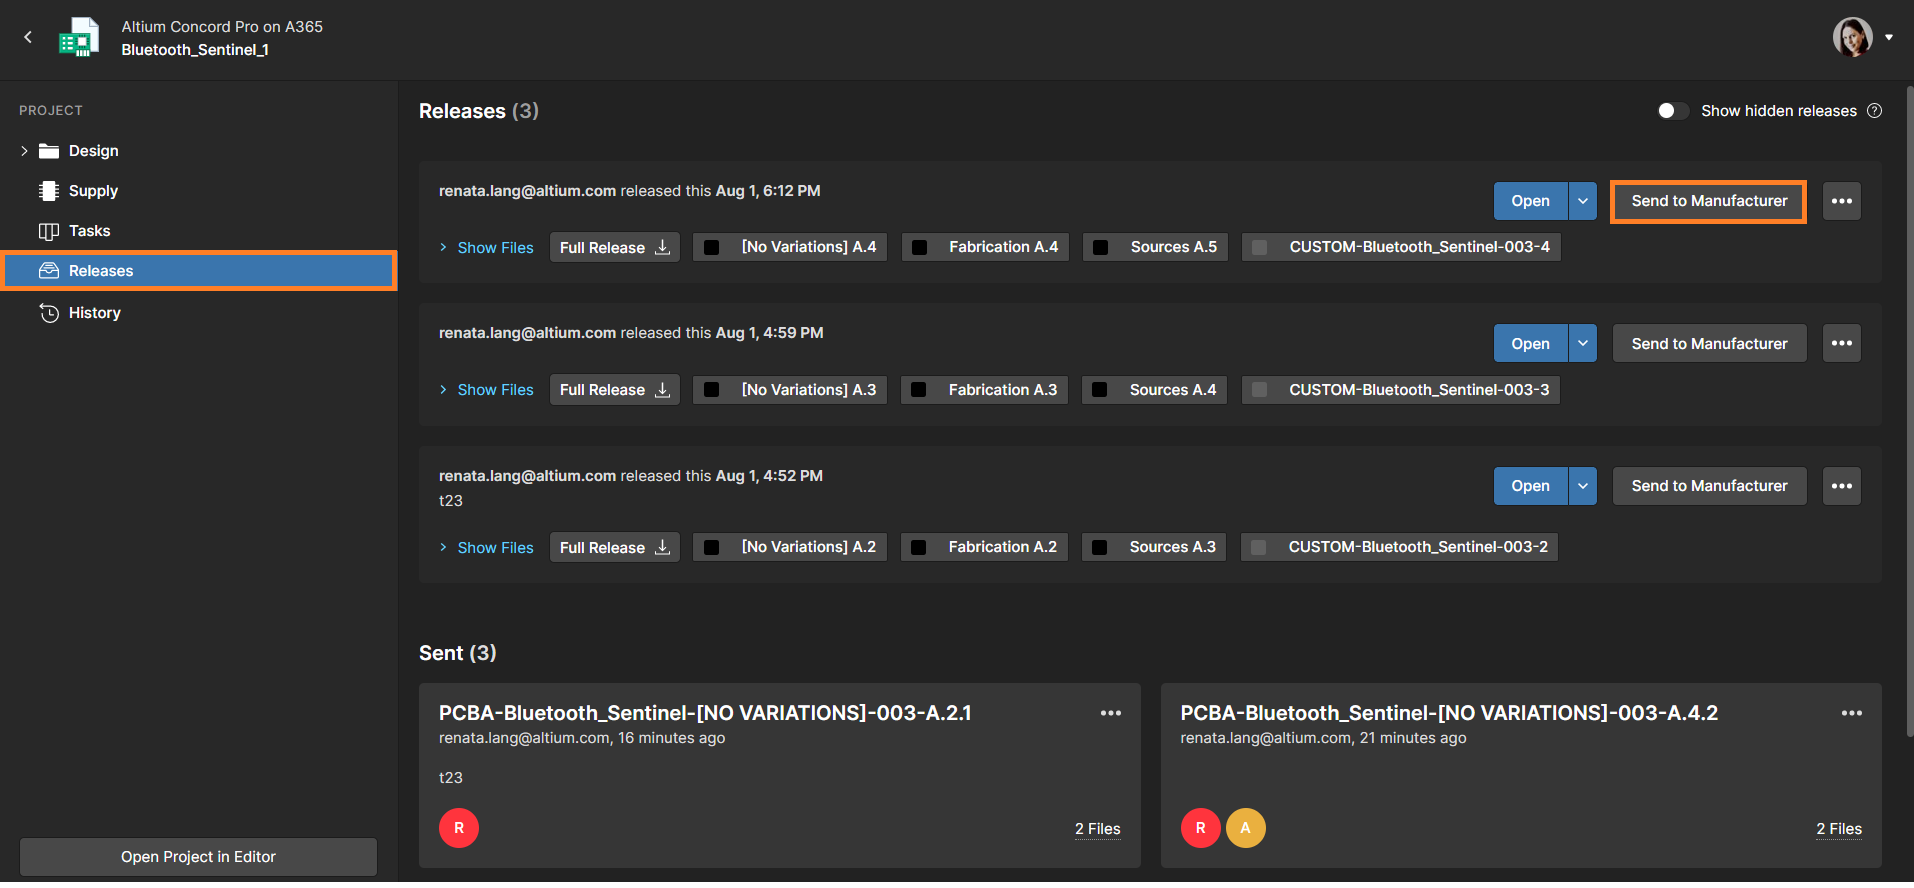Click Sources A.4 package
The height and width of the screenshot is (888, 1914).
pos(1154,390)
